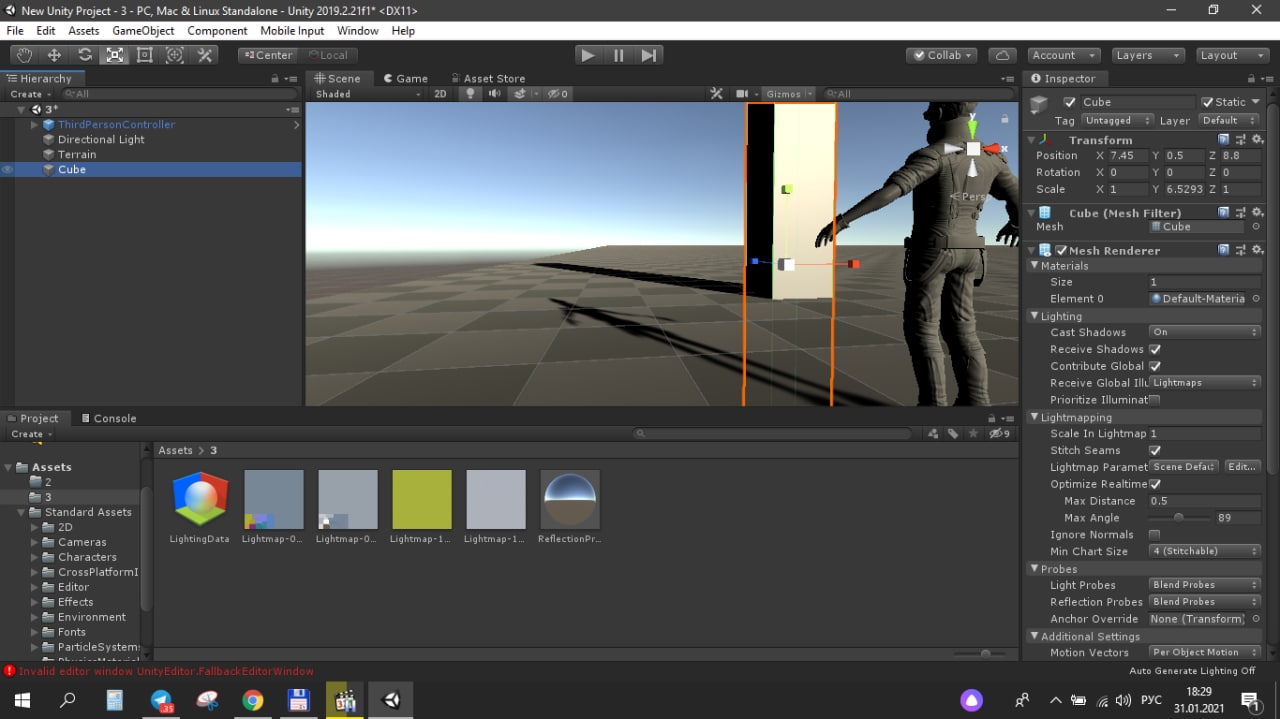1280x719 pixels.
Task: Select the Scale tool
Action: point(115,55)
